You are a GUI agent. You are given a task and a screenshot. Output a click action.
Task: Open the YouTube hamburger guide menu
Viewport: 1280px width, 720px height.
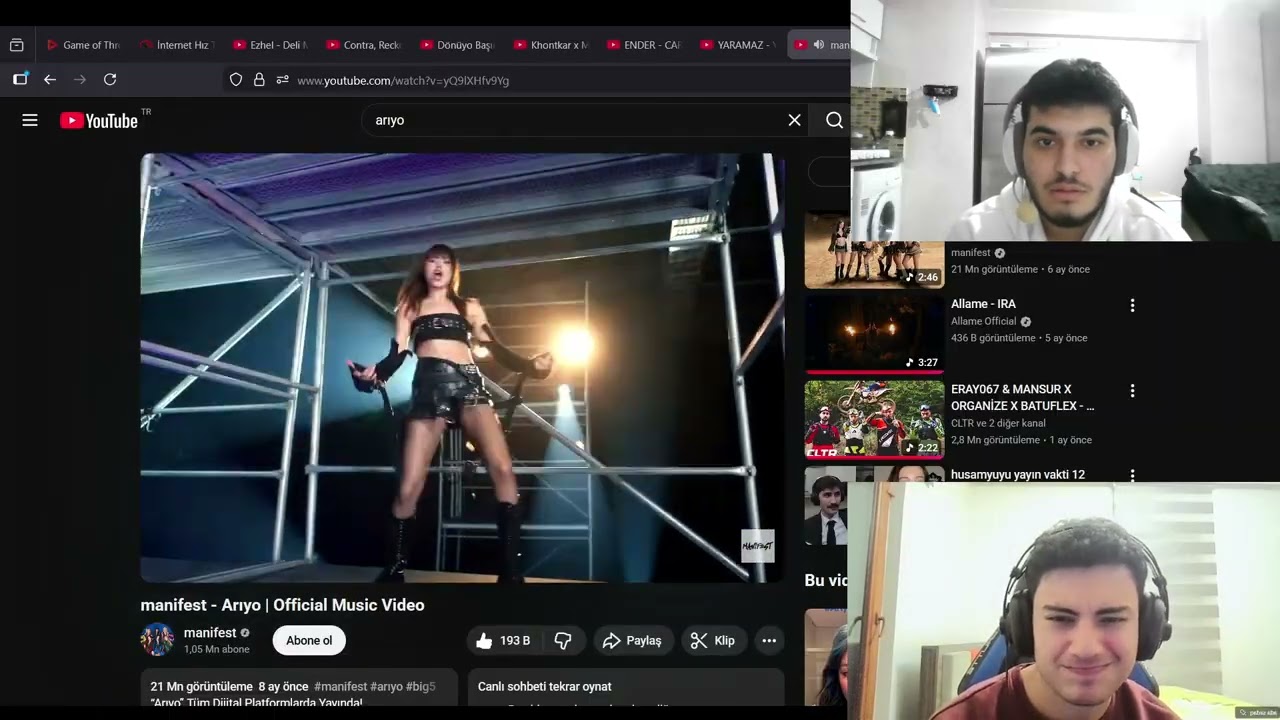pos(30,120)
